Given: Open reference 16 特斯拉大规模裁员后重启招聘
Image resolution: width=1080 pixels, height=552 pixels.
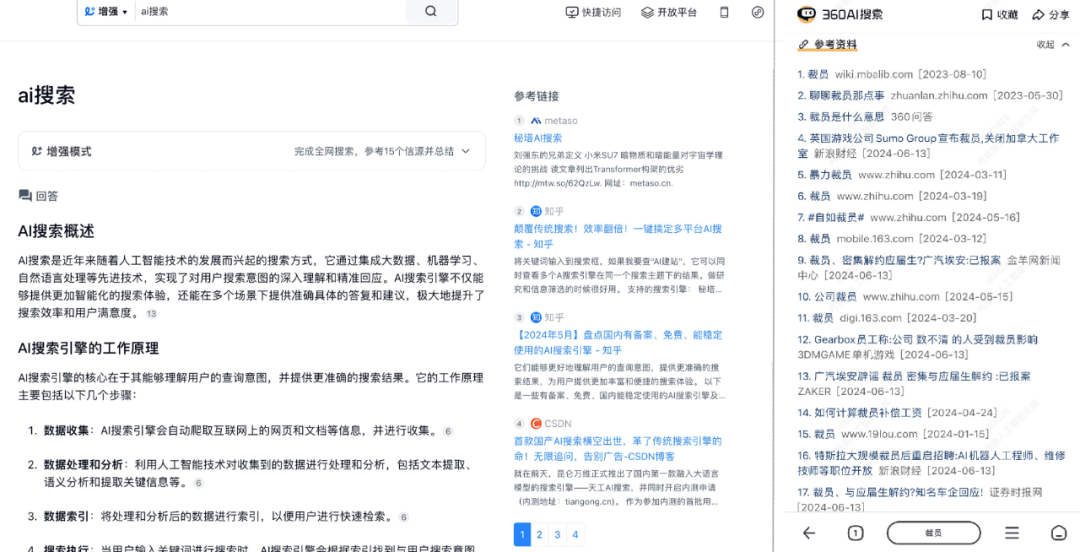Looking at the screenshot, I should point(931,463).
